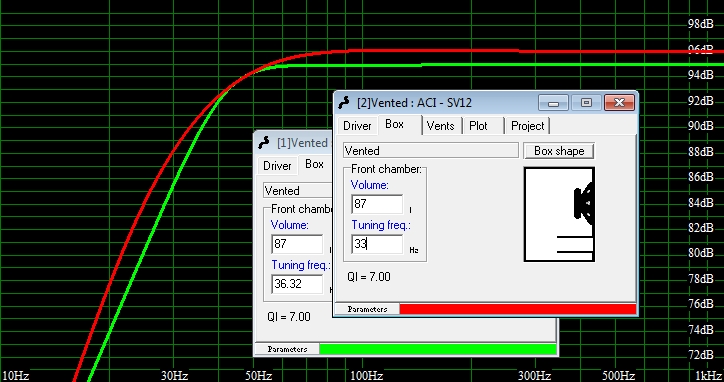
Task: Click the green plot color bar
Action: [438, 349]
